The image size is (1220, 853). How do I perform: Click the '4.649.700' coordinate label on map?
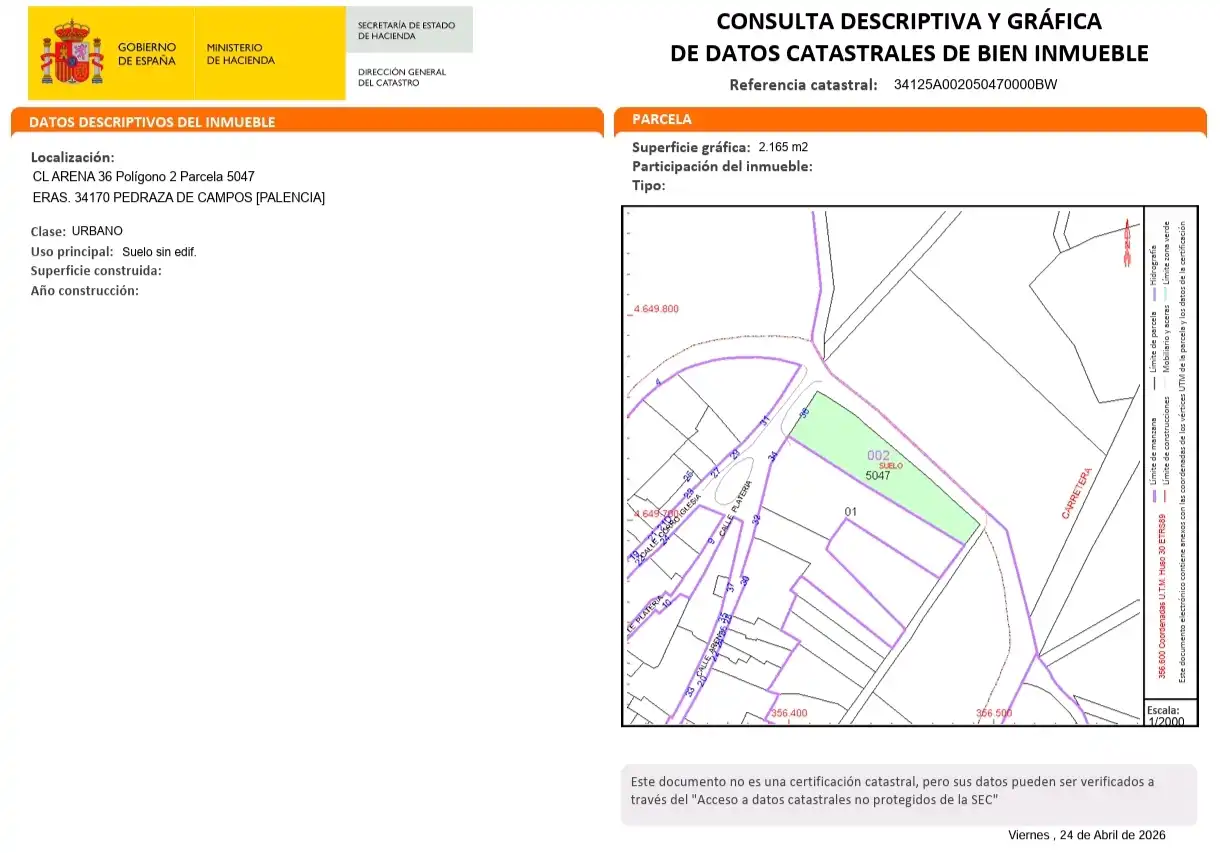coord(657,513)
